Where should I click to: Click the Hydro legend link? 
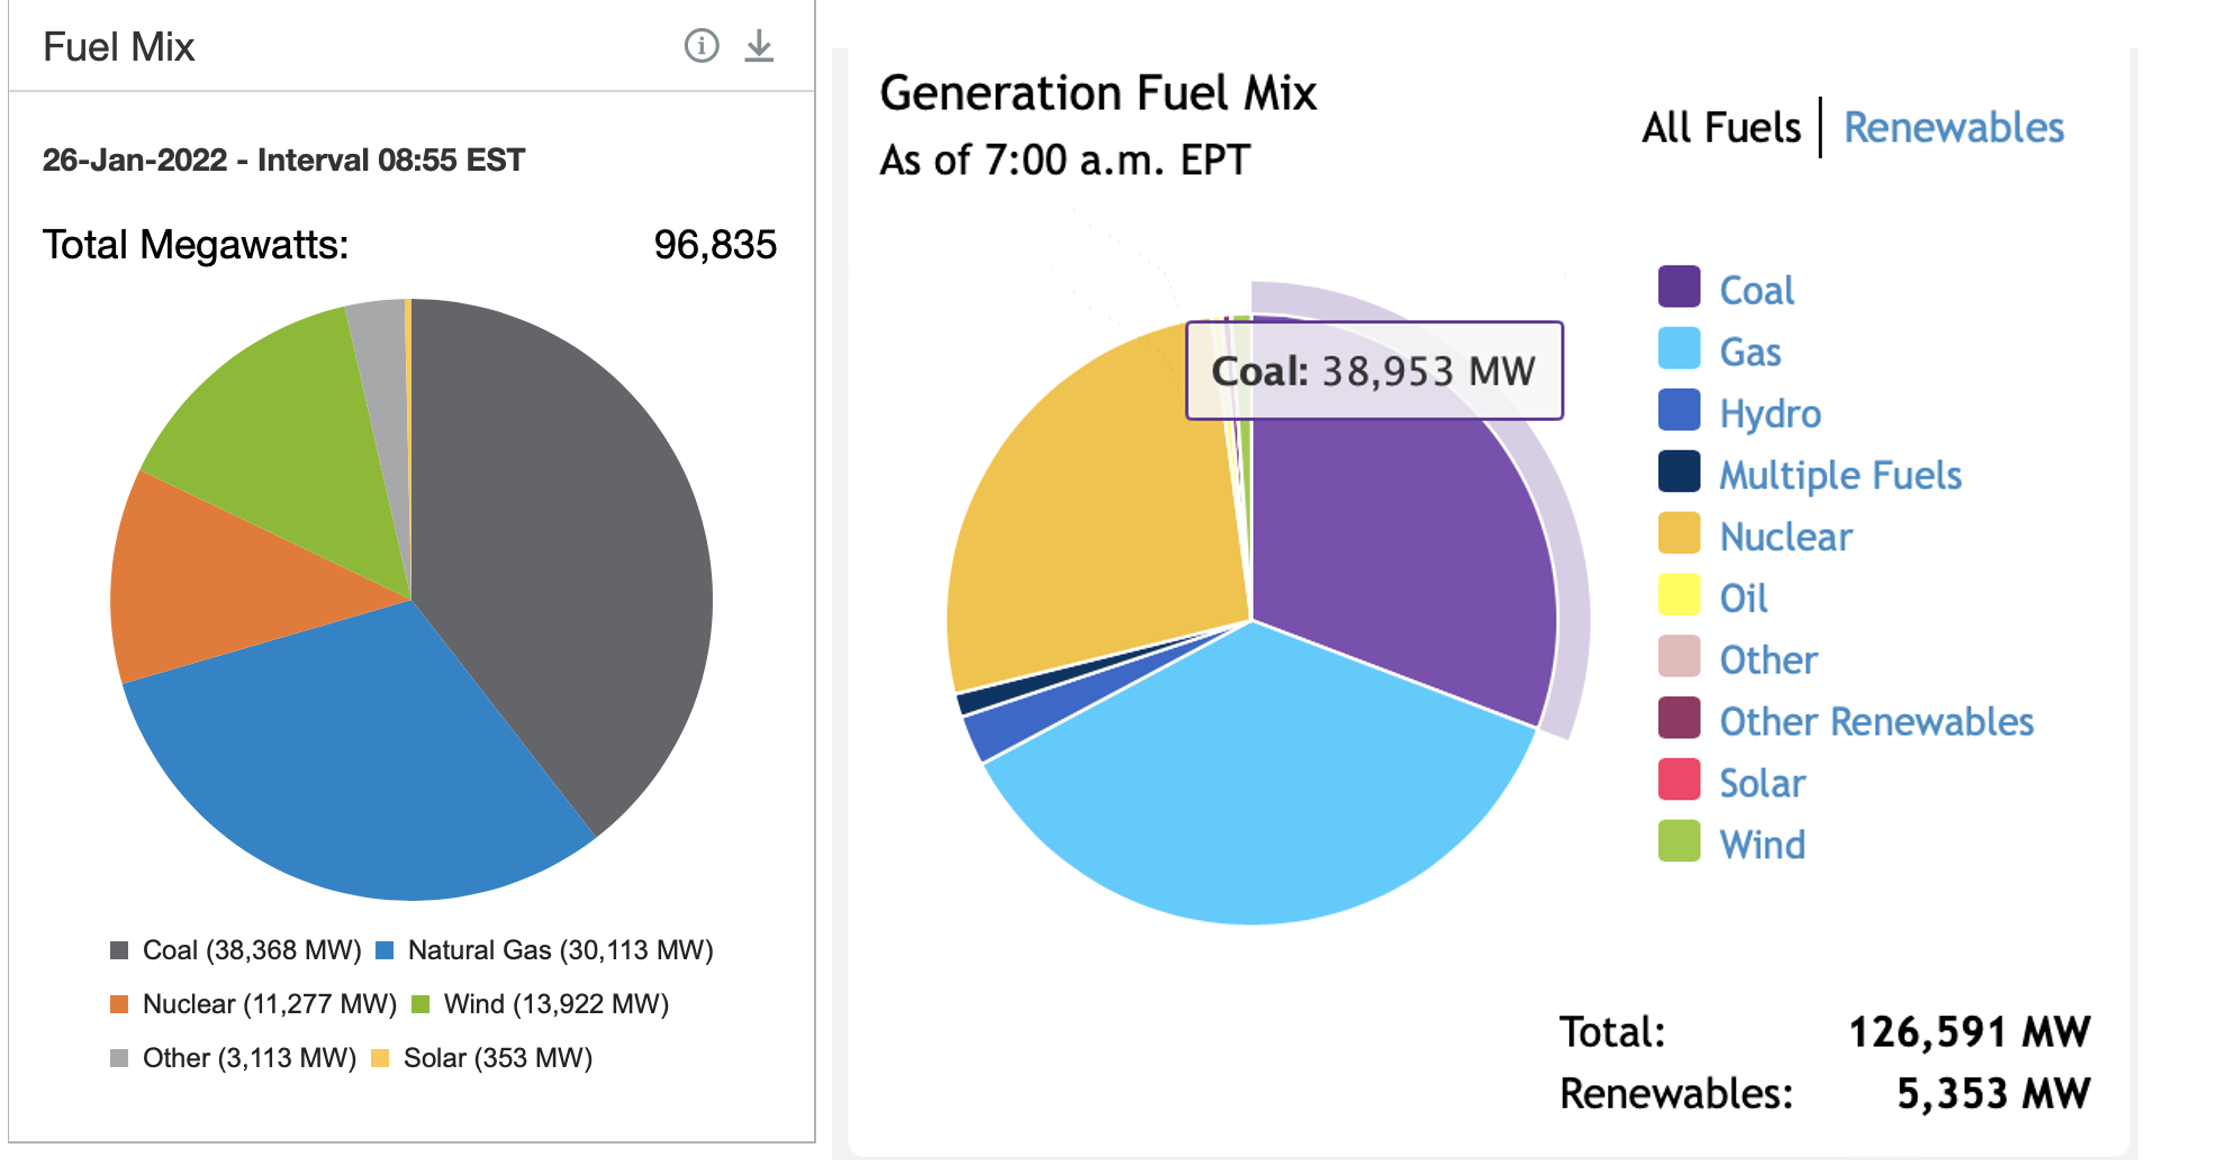1769,413
